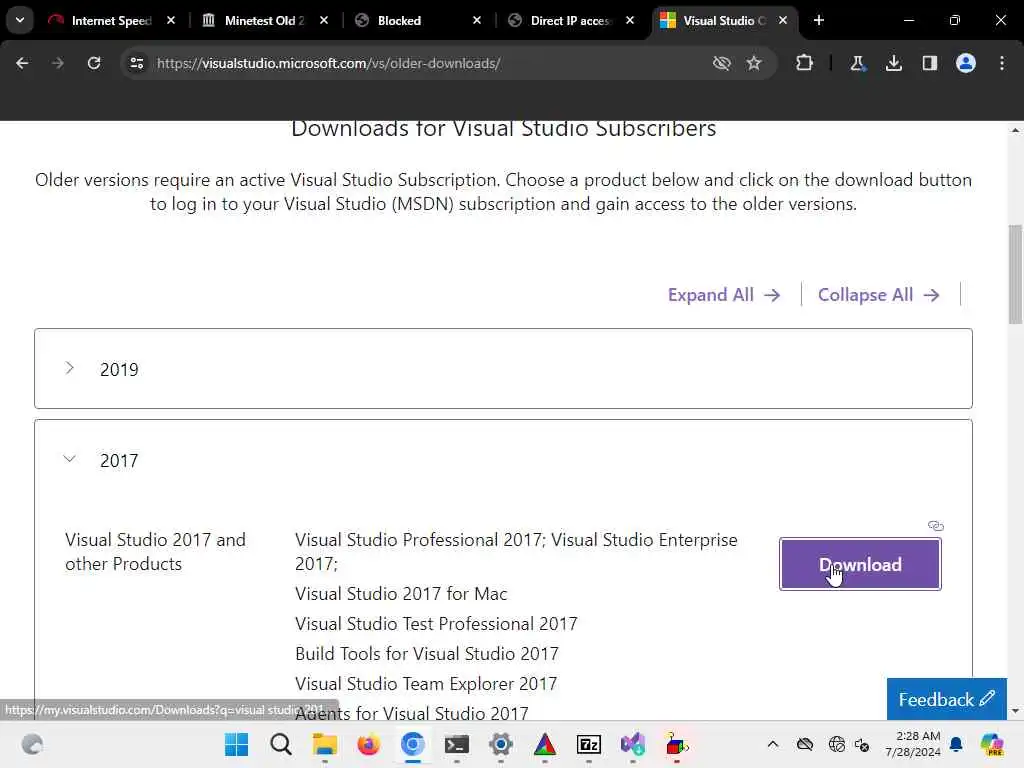The height and width of the screenshot is (768, 1024).
Task: Open the terminal taskbar icon
Action: coord(456,744)
